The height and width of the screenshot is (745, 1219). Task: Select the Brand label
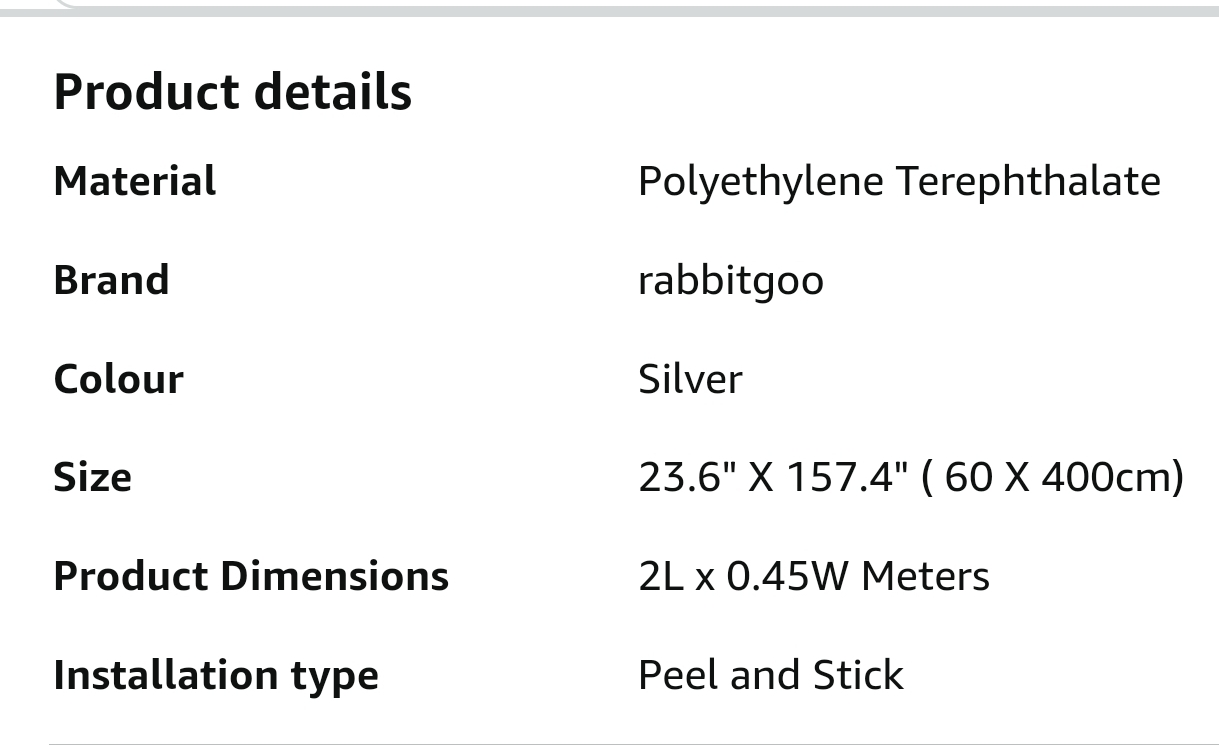click(x=111, y=279)
